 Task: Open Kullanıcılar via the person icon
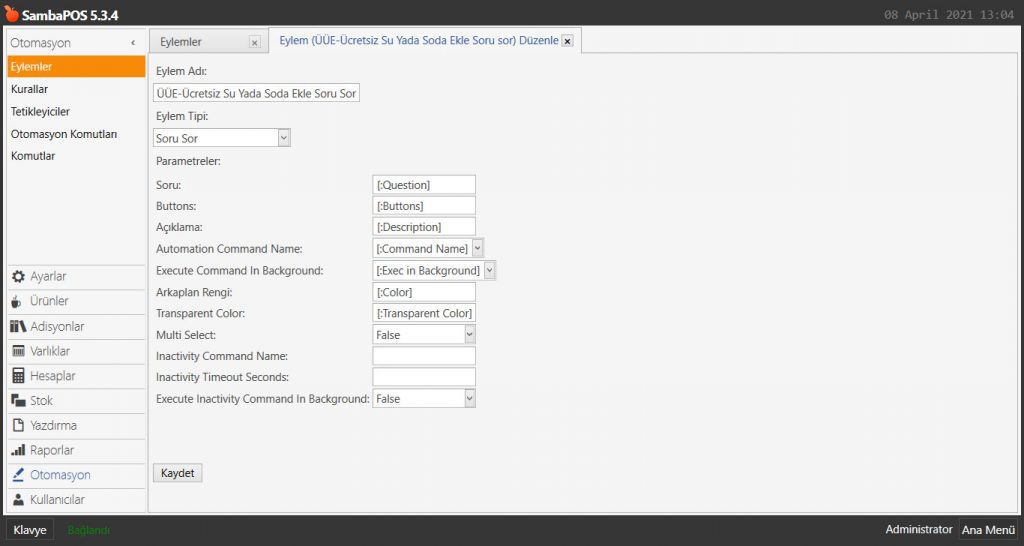click(x=18, y=500)
